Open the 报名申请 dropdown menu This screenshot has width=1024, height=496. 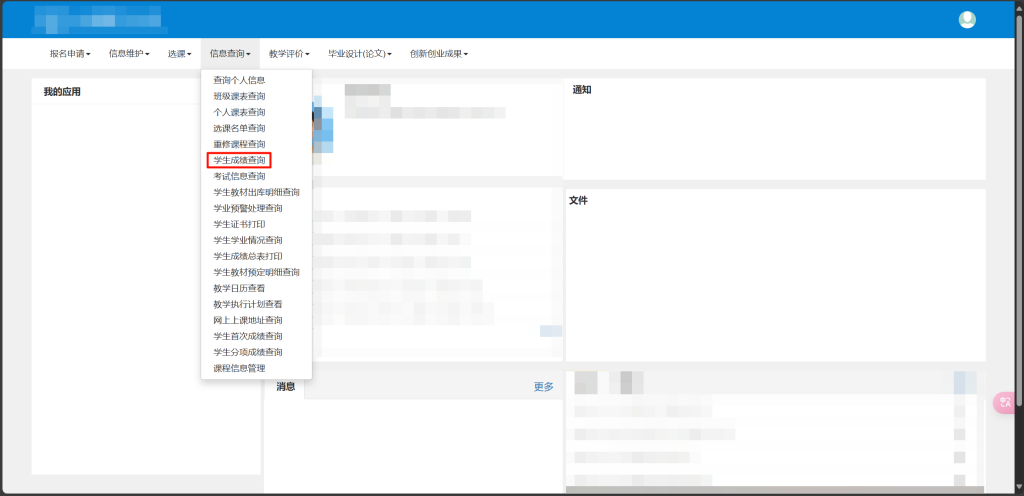tap(70, 54)
